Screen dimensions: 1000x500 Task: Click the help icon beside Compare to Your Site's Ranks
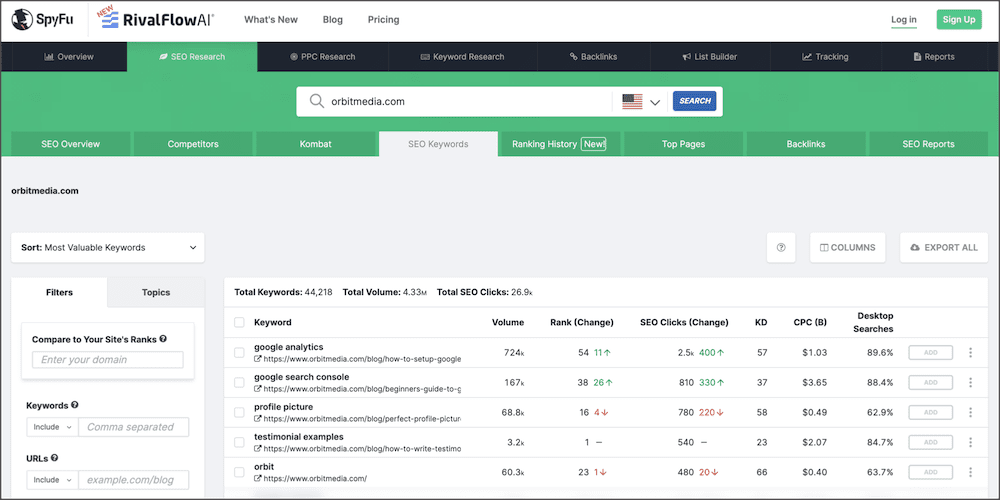(x=163, y=339)
